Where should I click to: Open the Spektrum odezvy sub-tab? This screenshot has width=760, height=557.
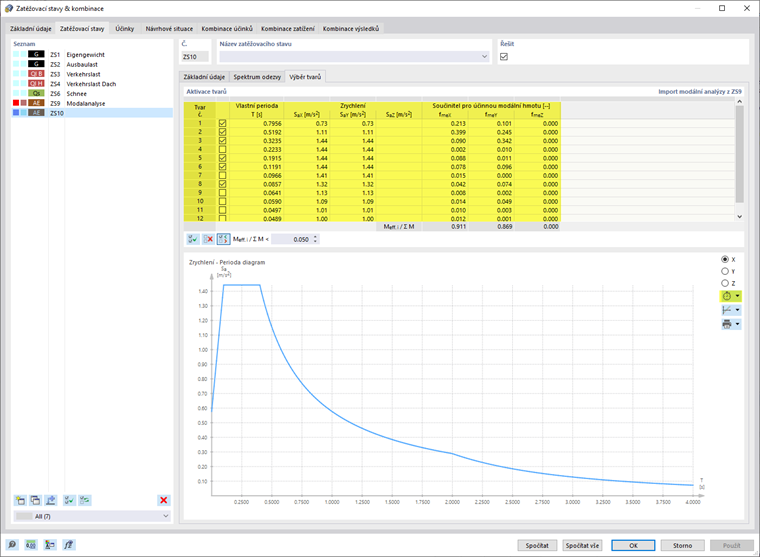pos(257,77)
